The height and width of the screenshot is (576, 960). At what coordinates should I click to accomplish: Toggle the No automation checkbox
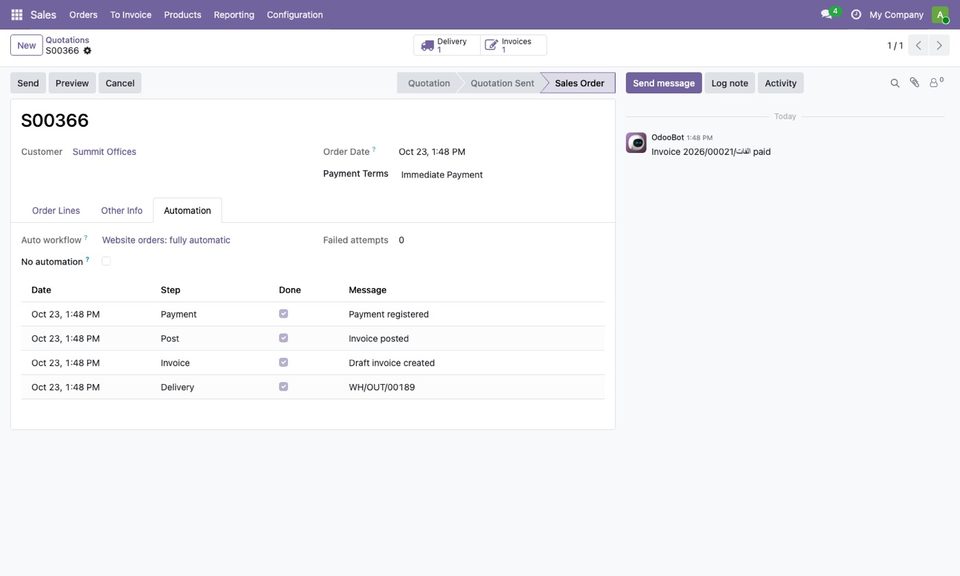pos(106,261)
